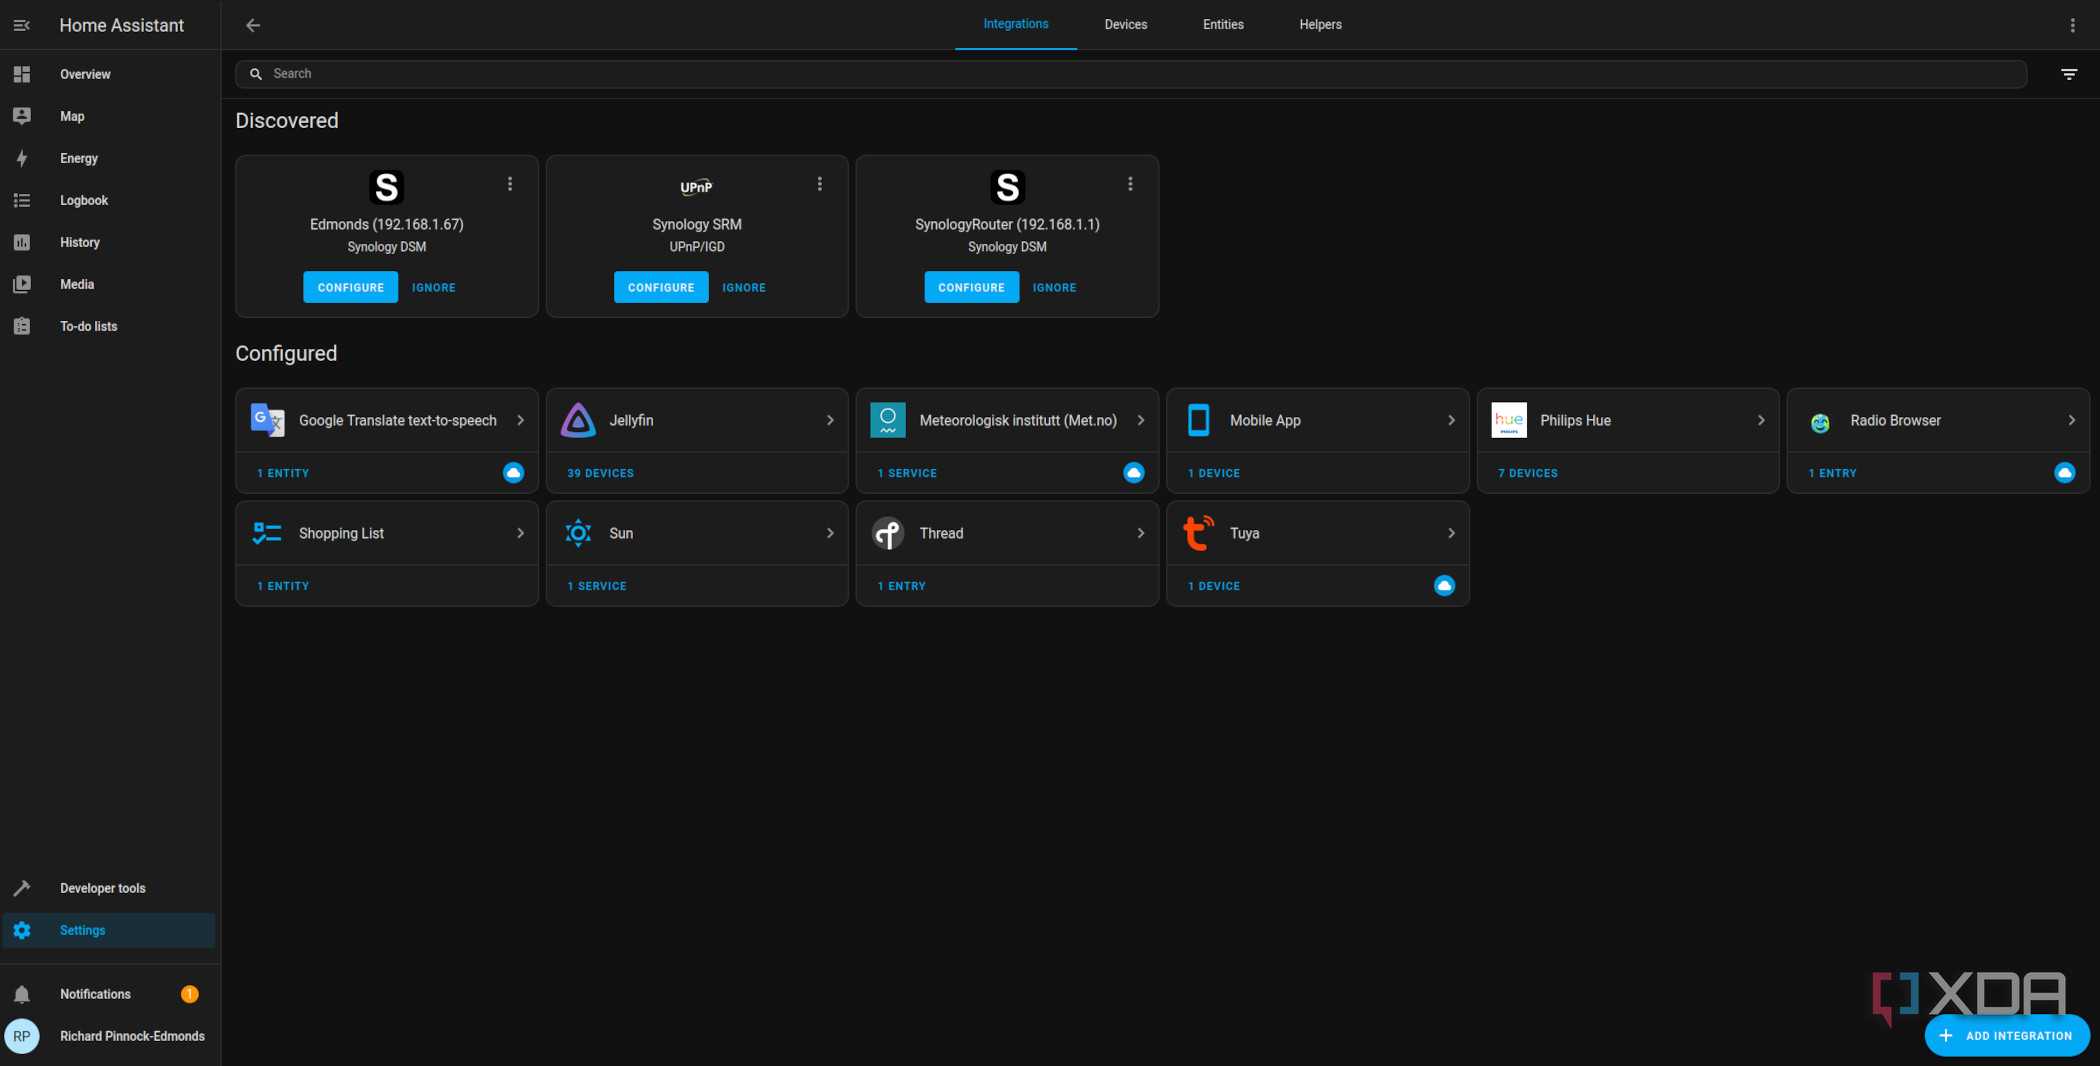The width and height of the screenshot is (2100, 1066).
Task: Click the cloud badge on Google Translate card
Action: pos(513,473)
